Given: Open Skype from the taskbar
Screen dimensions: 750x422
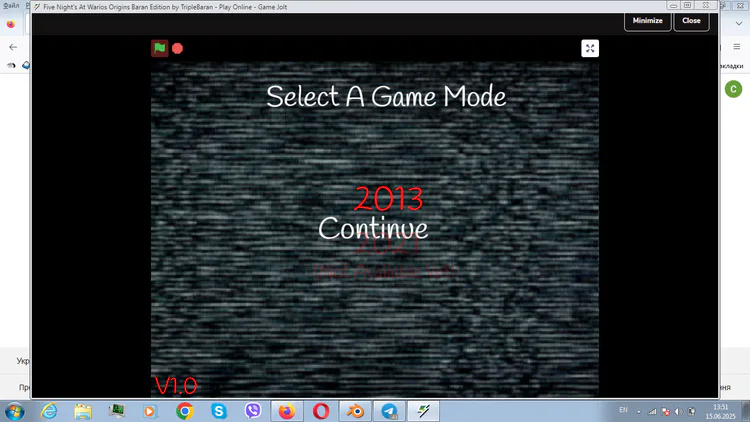Looking at the screenshot, I should 219,411.
